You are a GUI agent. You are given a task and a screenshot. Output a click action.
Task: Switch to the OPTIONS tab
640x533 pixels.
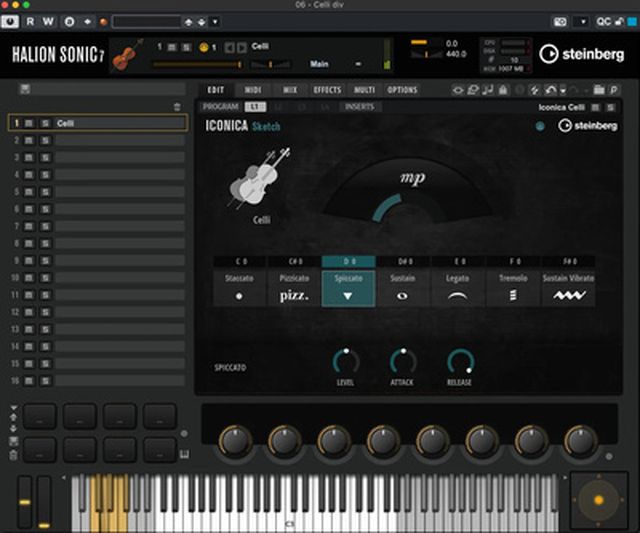point(402,90)
